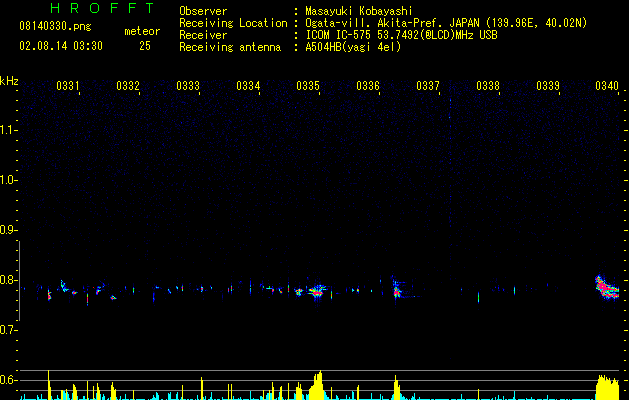Click the meteor count value 25
This screenshot has width=629, height=400.
(x=145, y=46)
